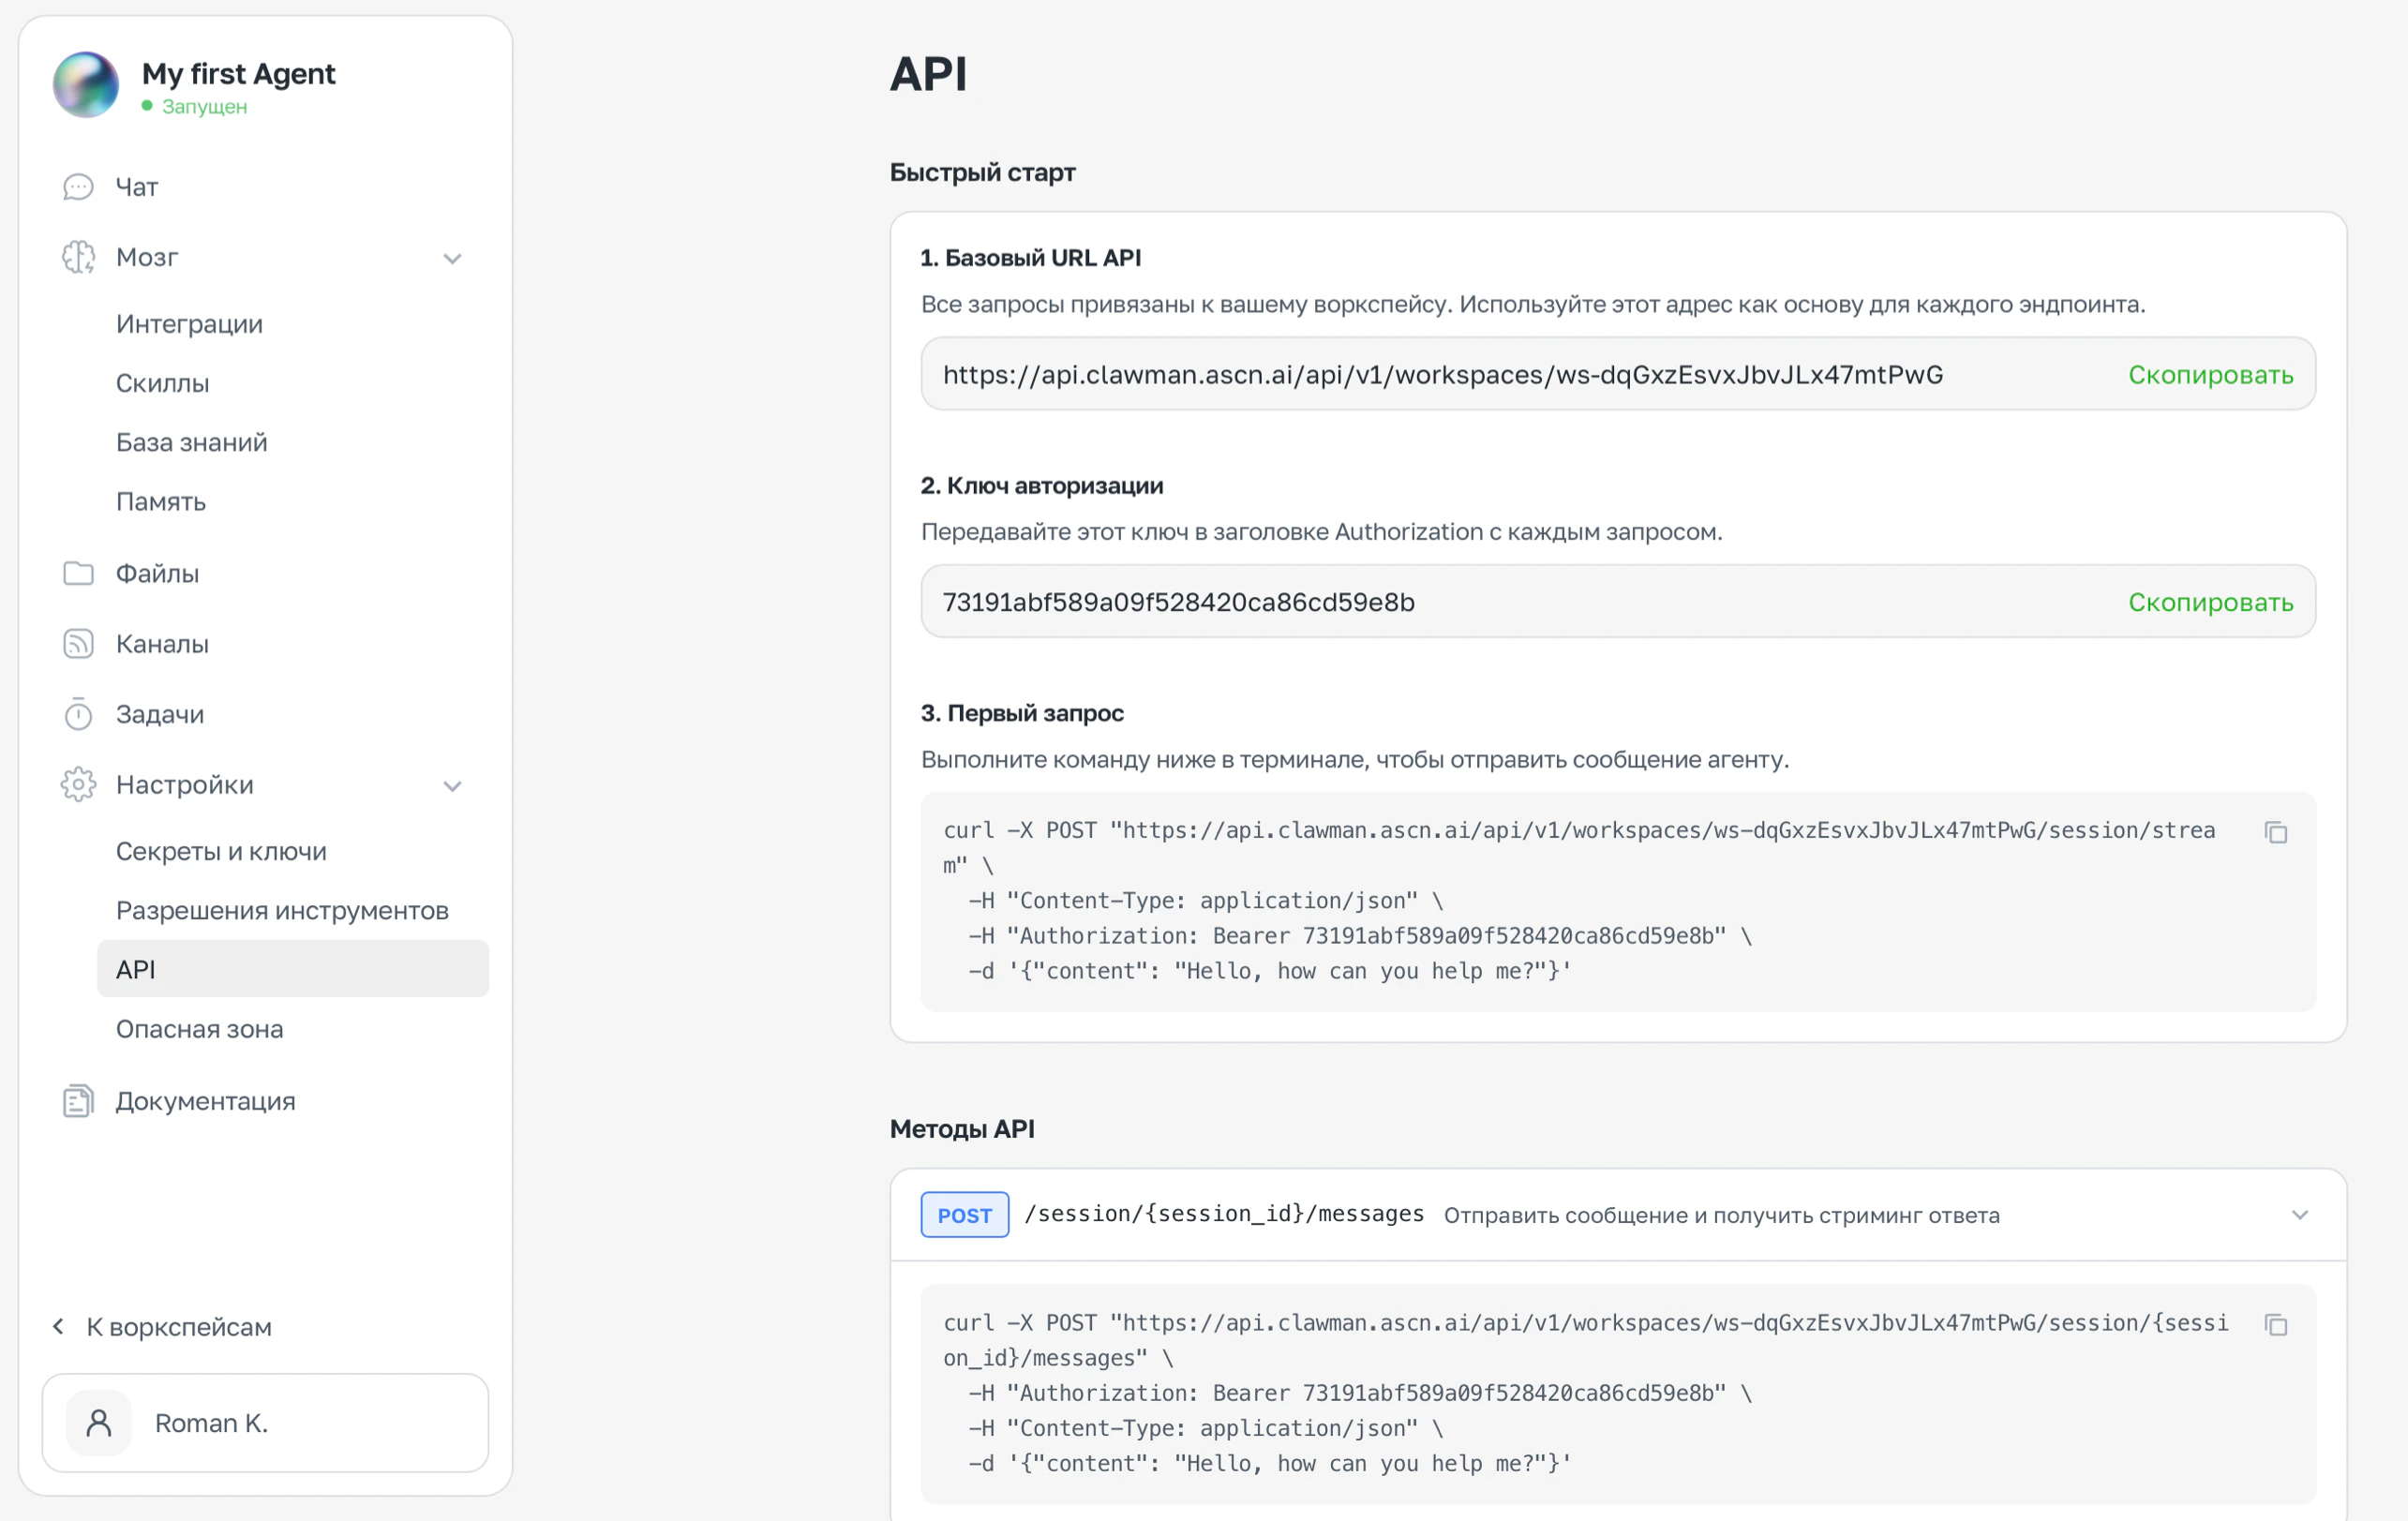
Task: Click the Быстрый старт heading
Action: coord(982,172)
